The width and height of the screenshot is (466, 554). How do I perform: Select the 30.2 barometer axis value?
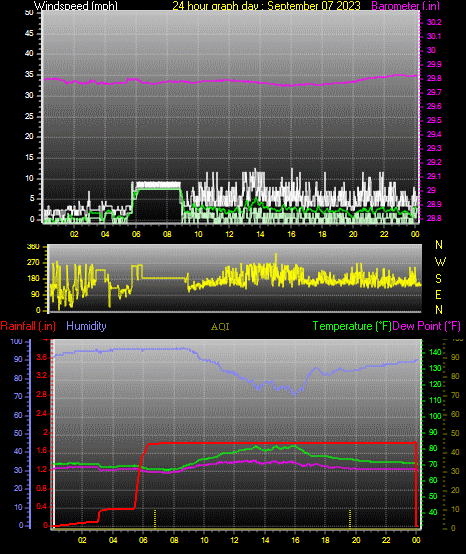pos(434,22)
